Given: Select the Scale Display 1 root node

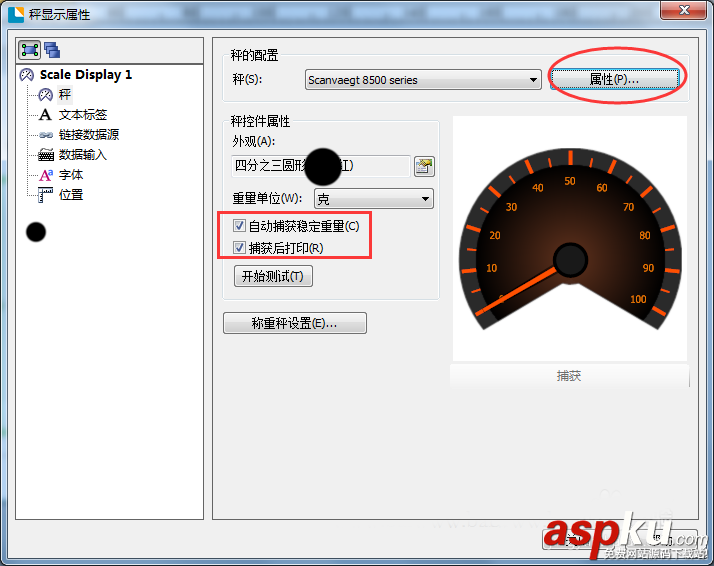Looking at the screenshot, I should pos(86,75).
